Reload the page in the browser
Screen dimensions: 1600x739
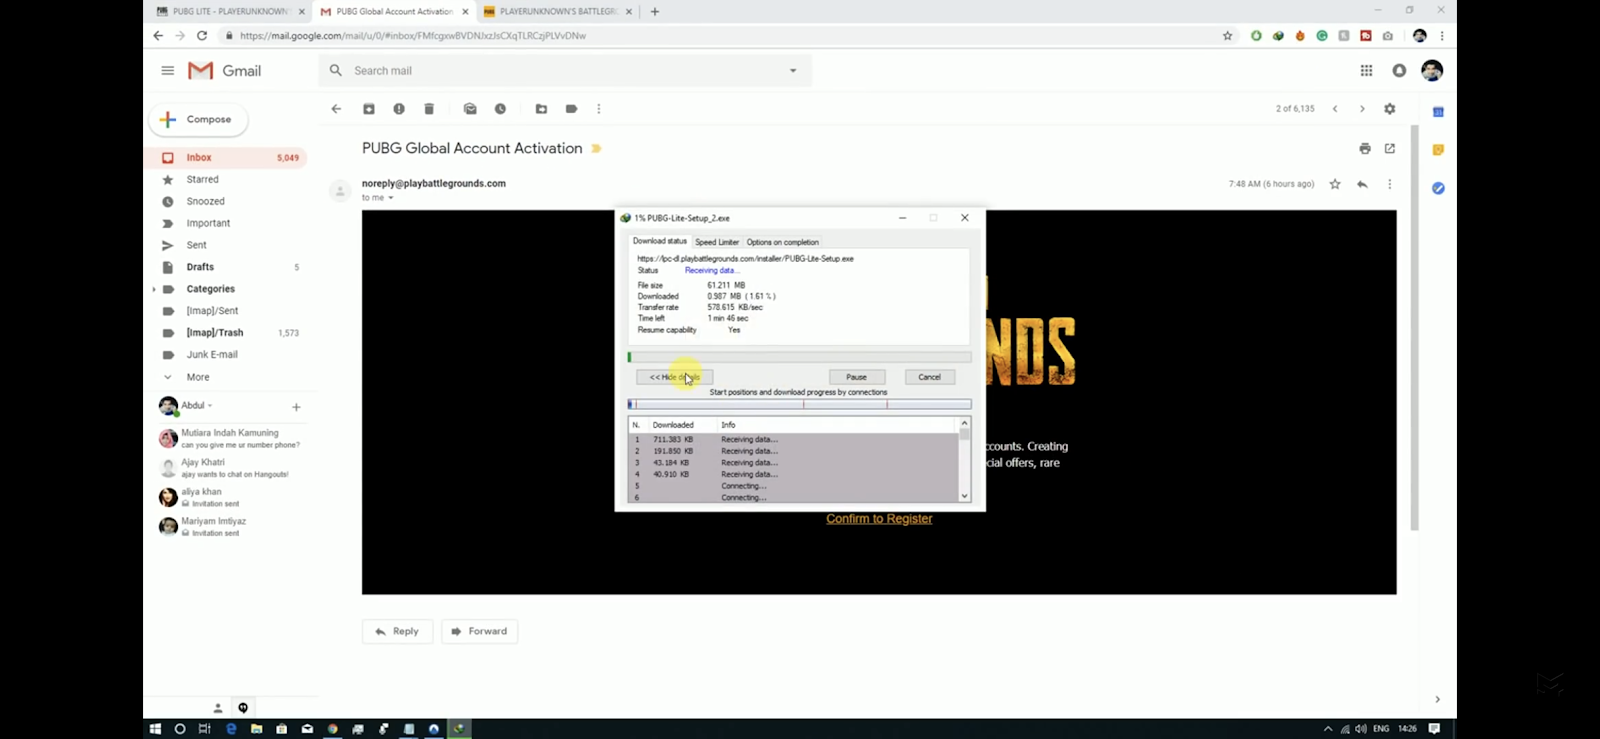(202, 36)
